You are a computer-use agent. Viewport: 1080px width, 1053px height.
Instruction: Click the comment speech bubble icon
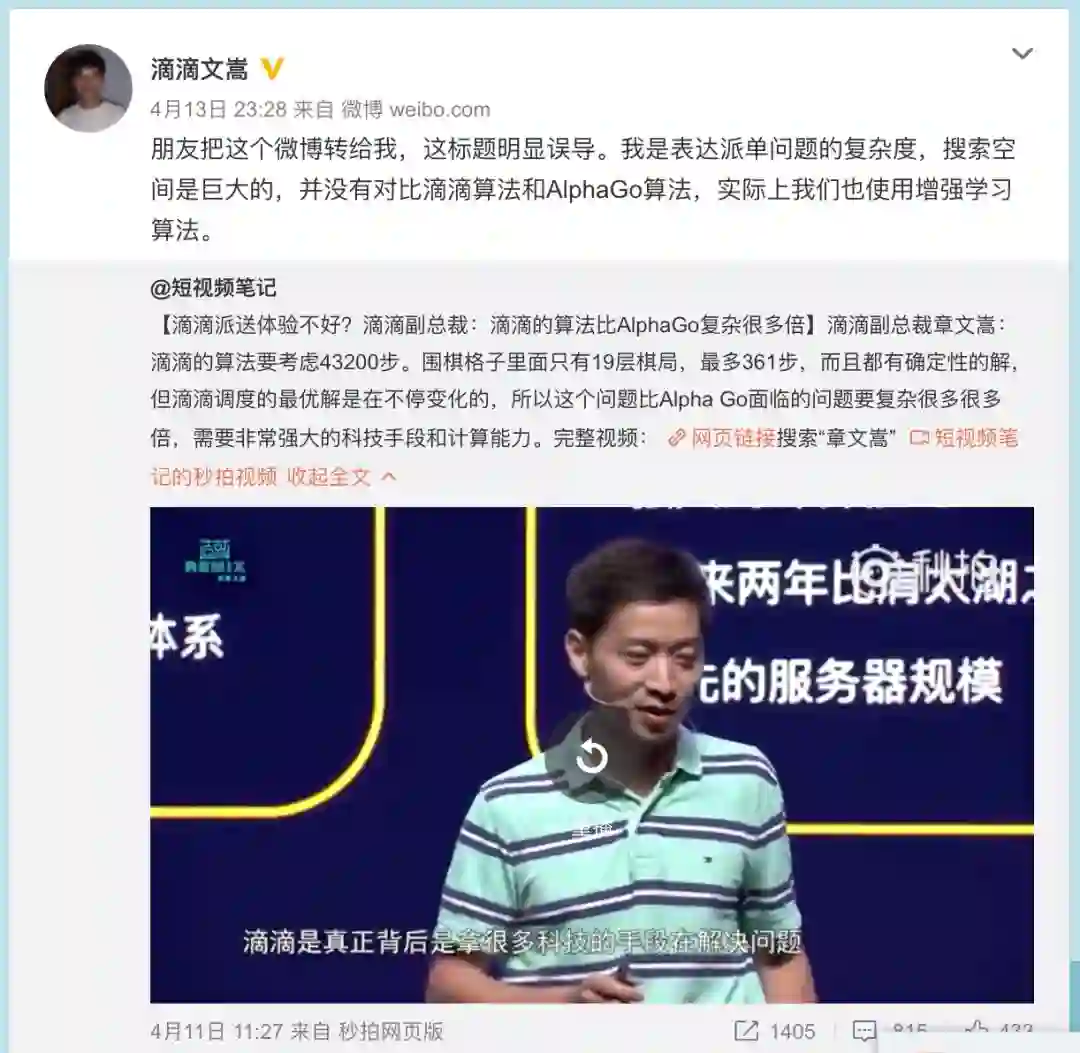[x=864, y=1031]
